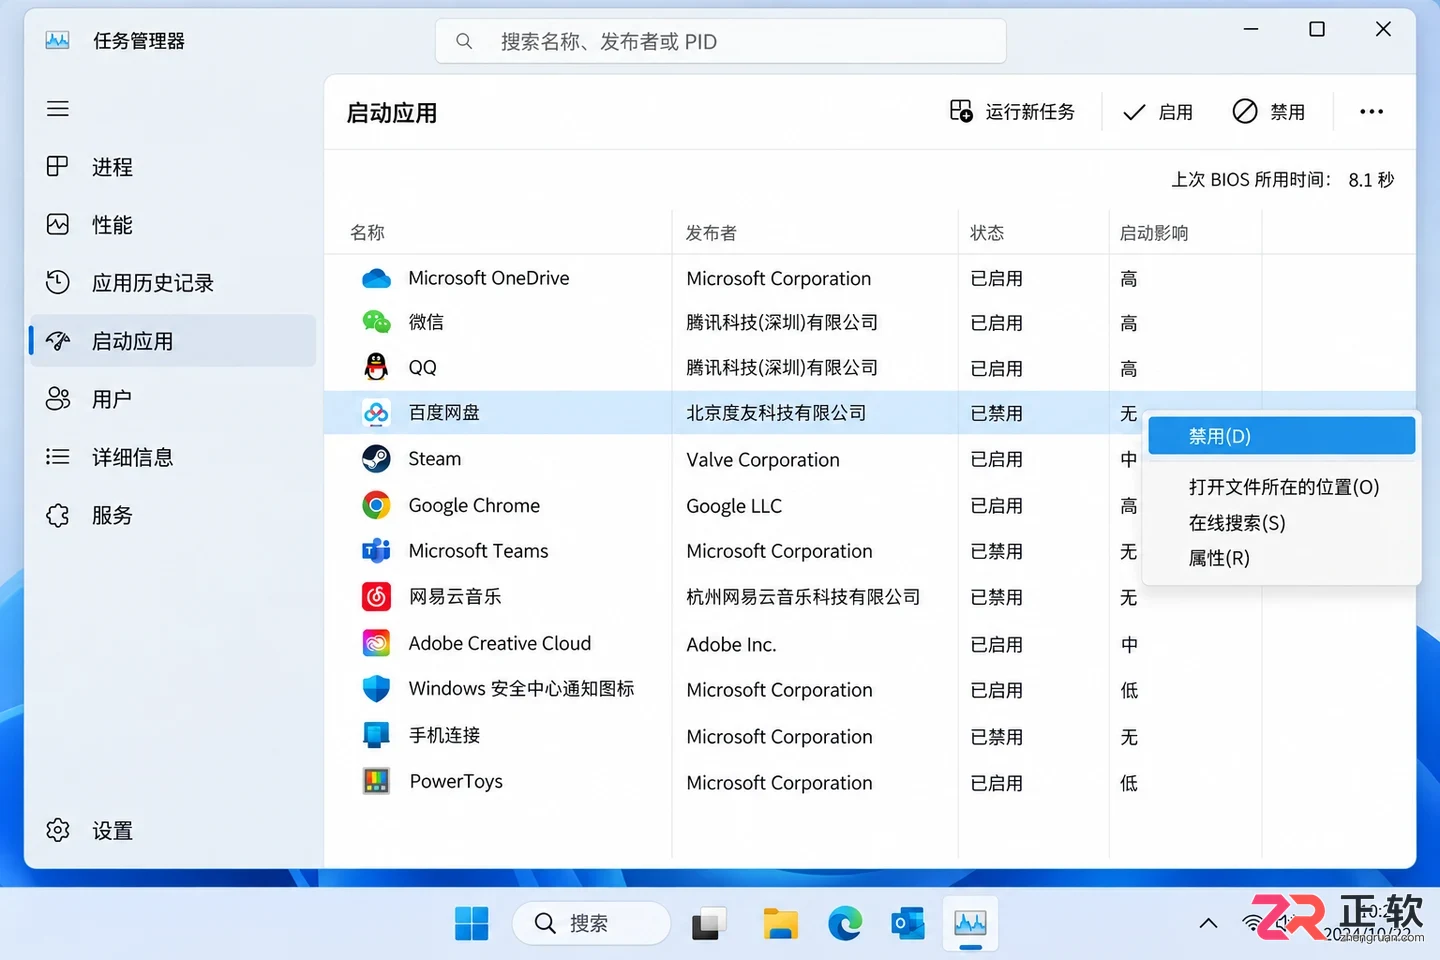Image resolution: width=1440 pixels, height=960 pixels.
Task: Open the Windows Start button
Action: [x=471, y=923]
